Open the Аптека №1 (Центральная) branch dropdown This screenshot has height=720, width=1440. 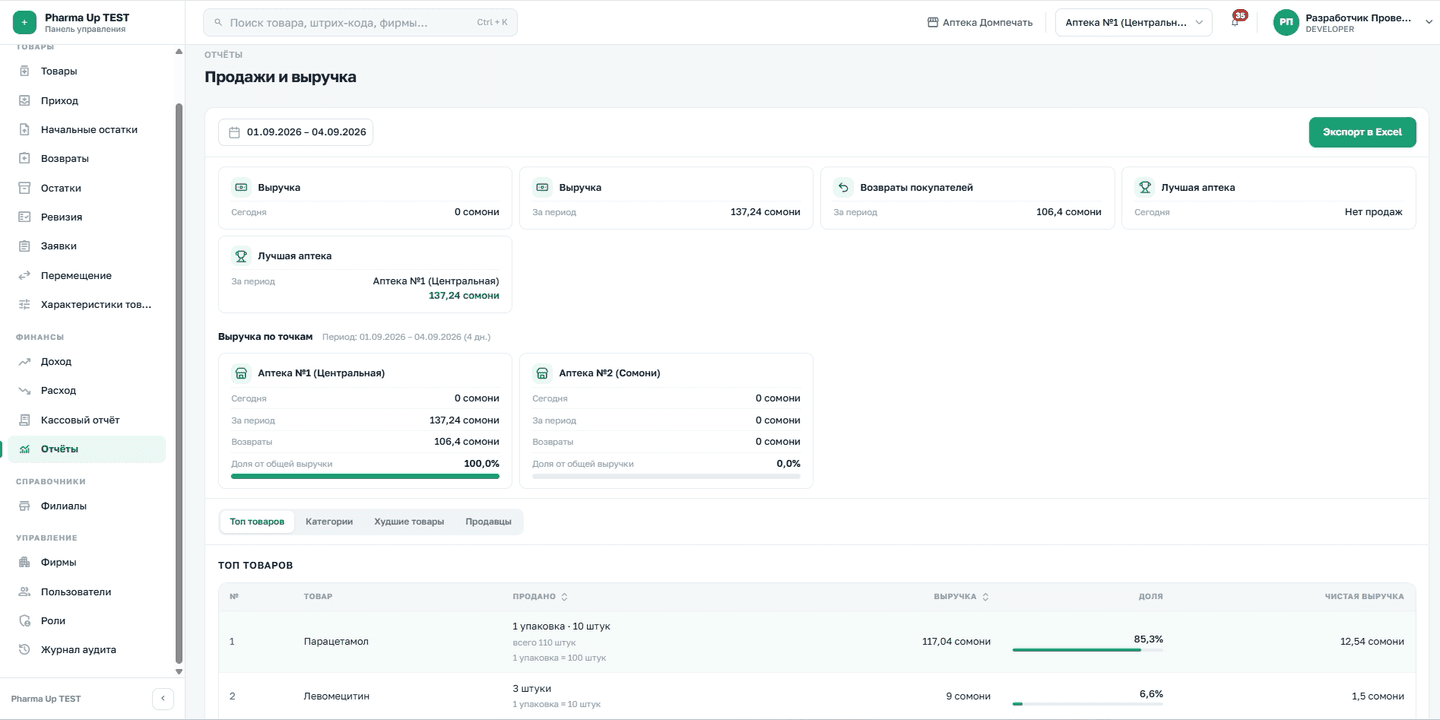coord(1134,22)
